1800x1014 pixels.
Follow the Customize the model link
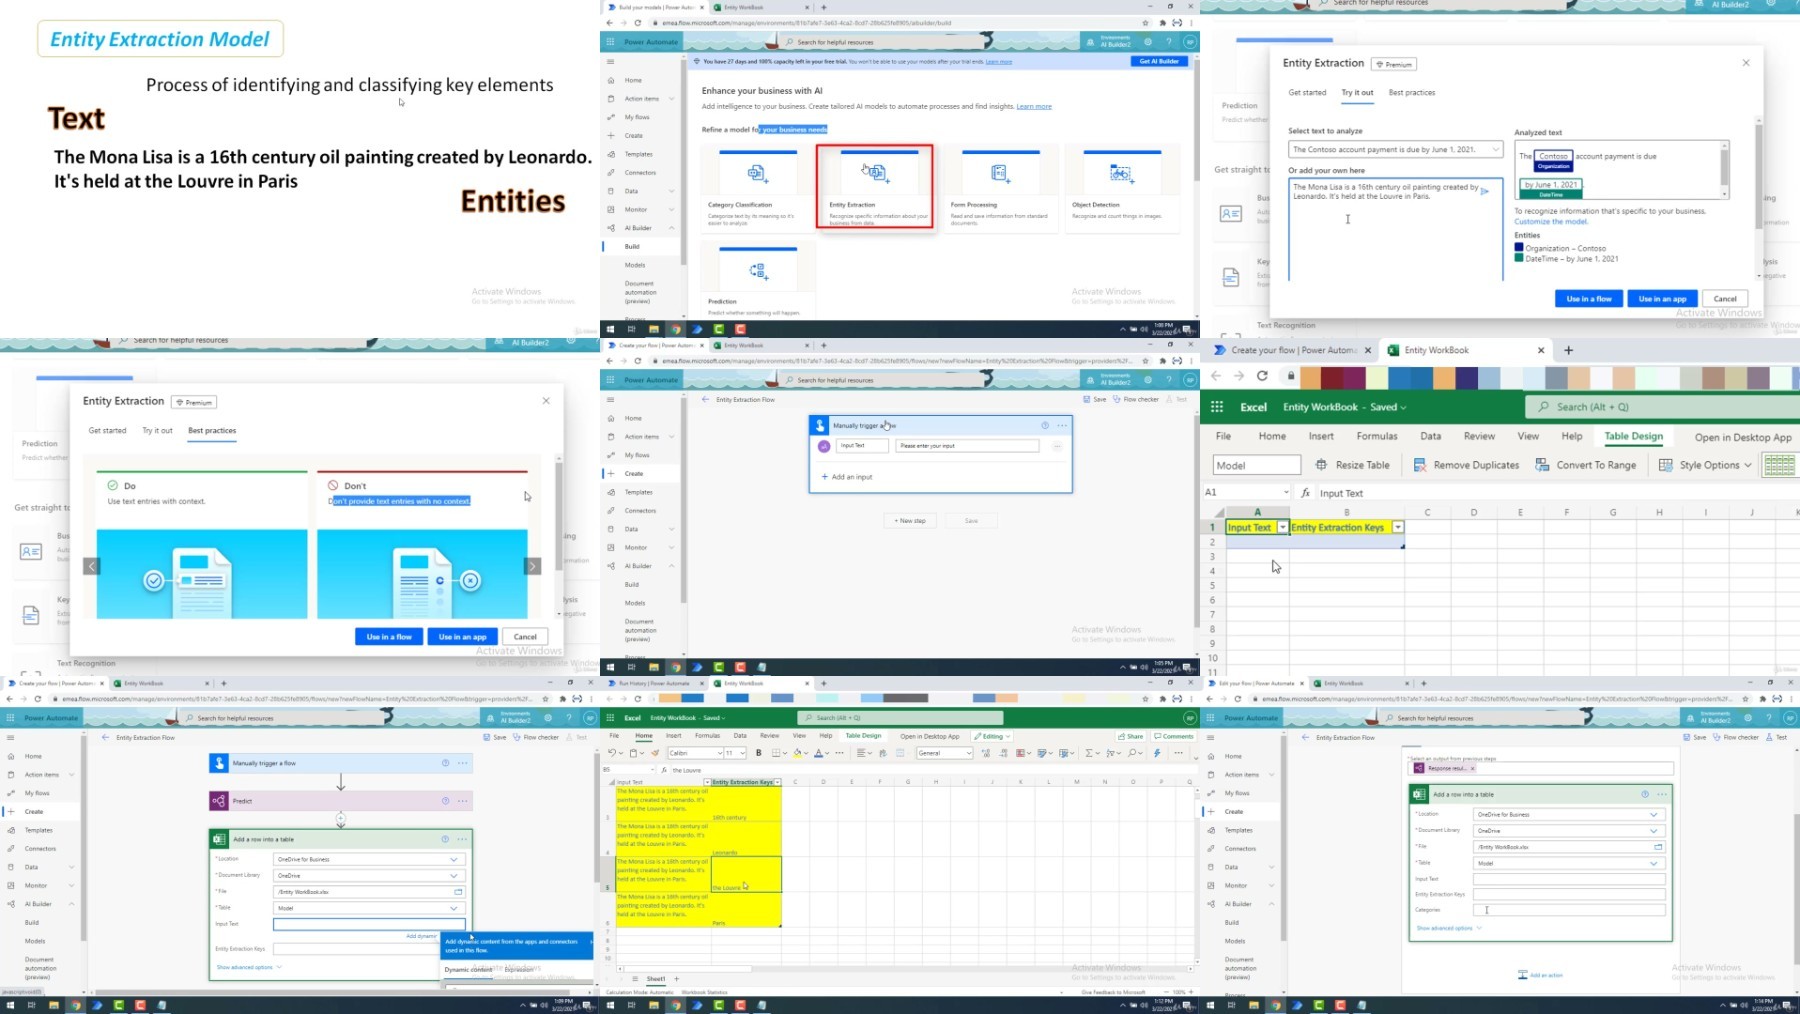(1551, 222)
